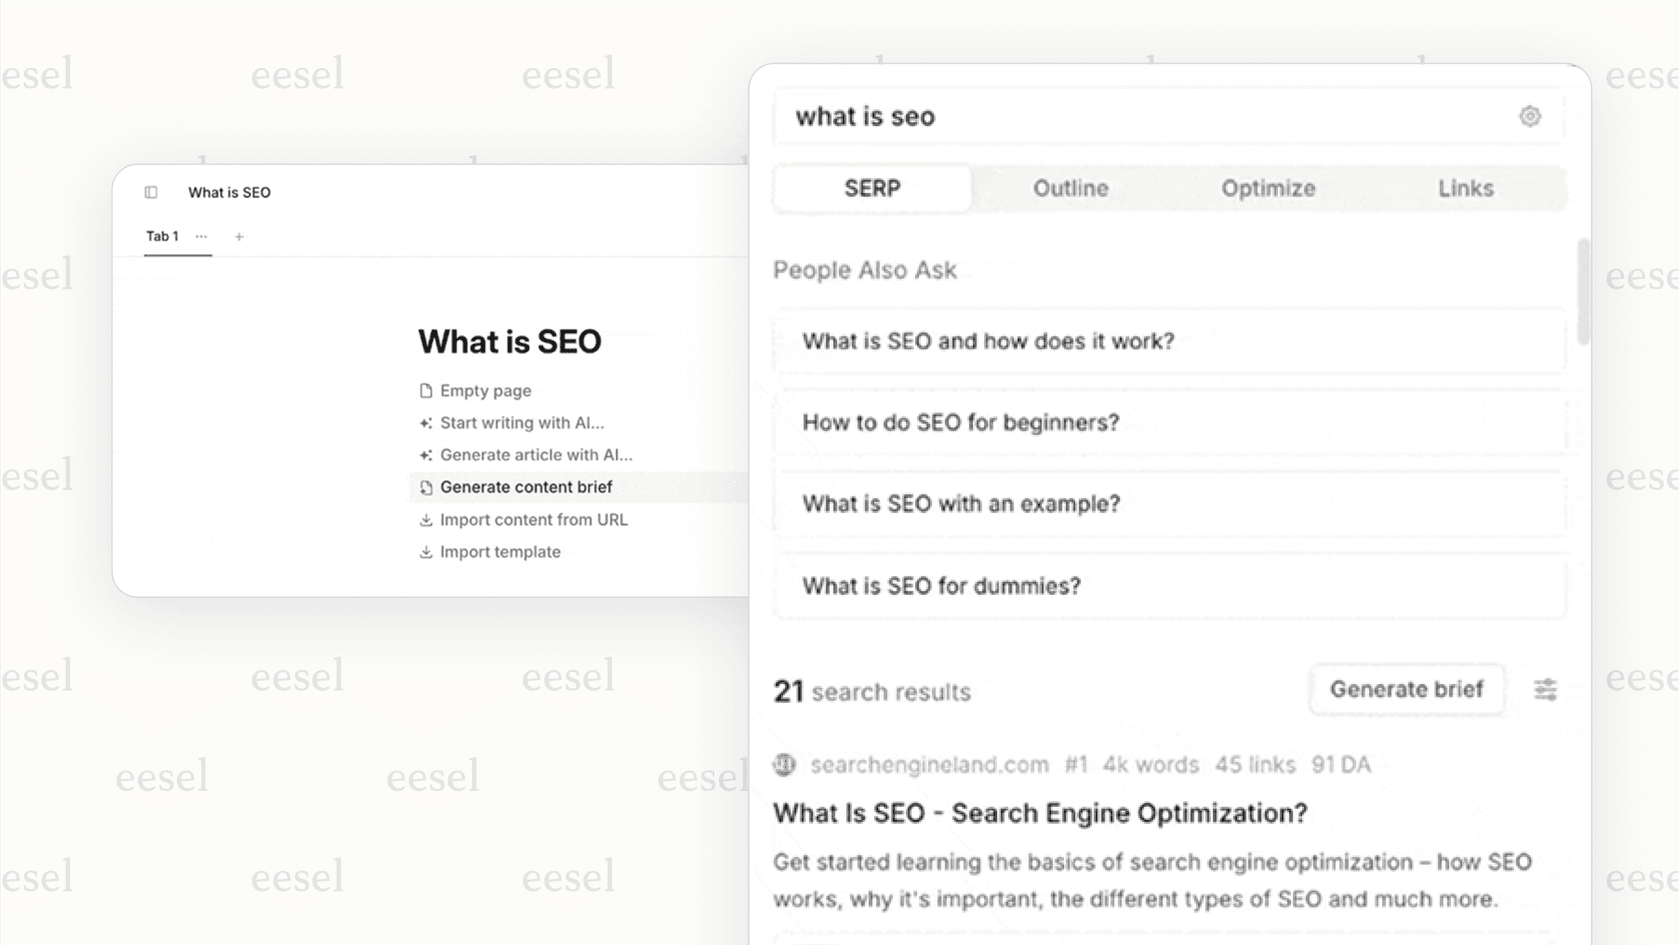The width and height of the screenshot is (1680, 945).
Task: Click the sparkle icon beside Generate article
Action: point(426,455)
